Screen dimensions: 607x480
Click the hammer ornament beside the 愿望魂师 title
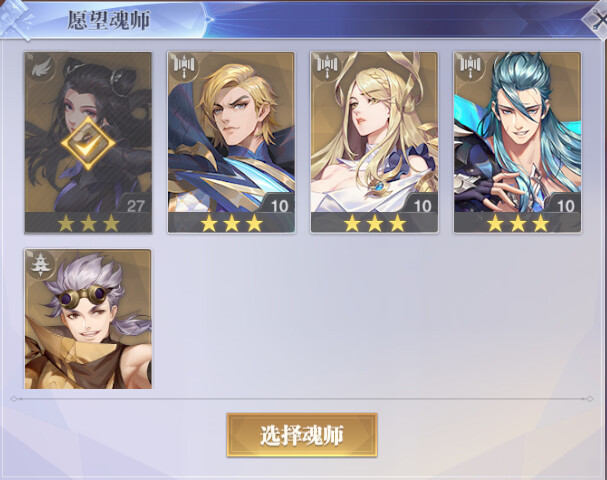(x=15, y=20)
